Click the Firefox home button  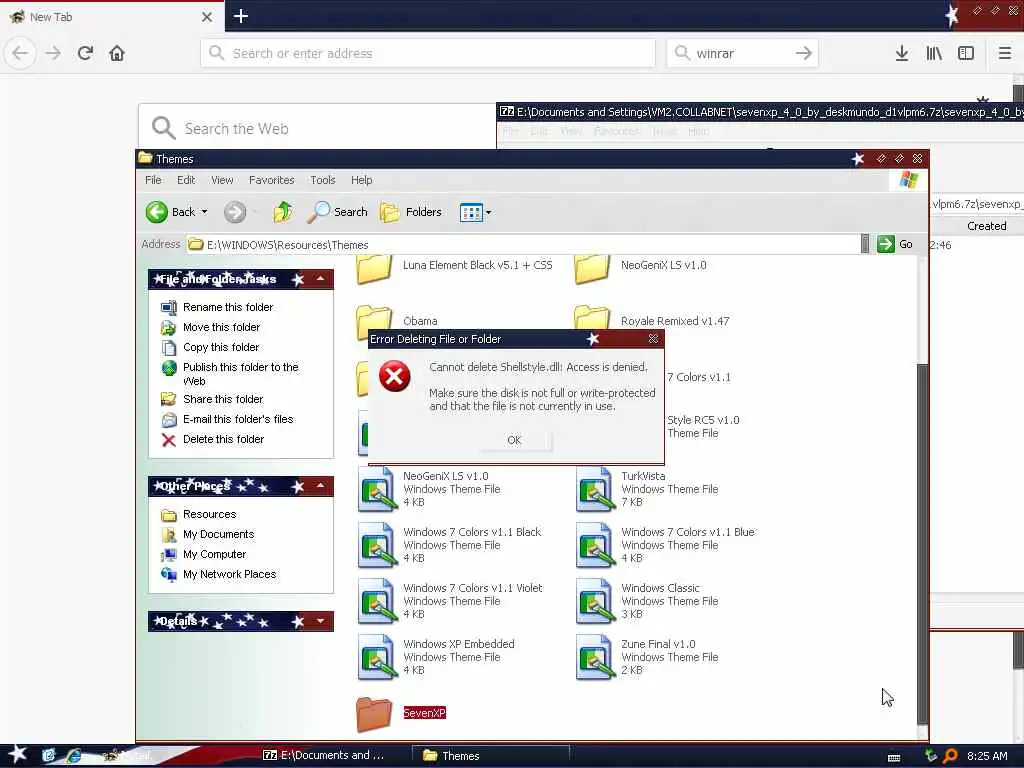click(117, 53)
